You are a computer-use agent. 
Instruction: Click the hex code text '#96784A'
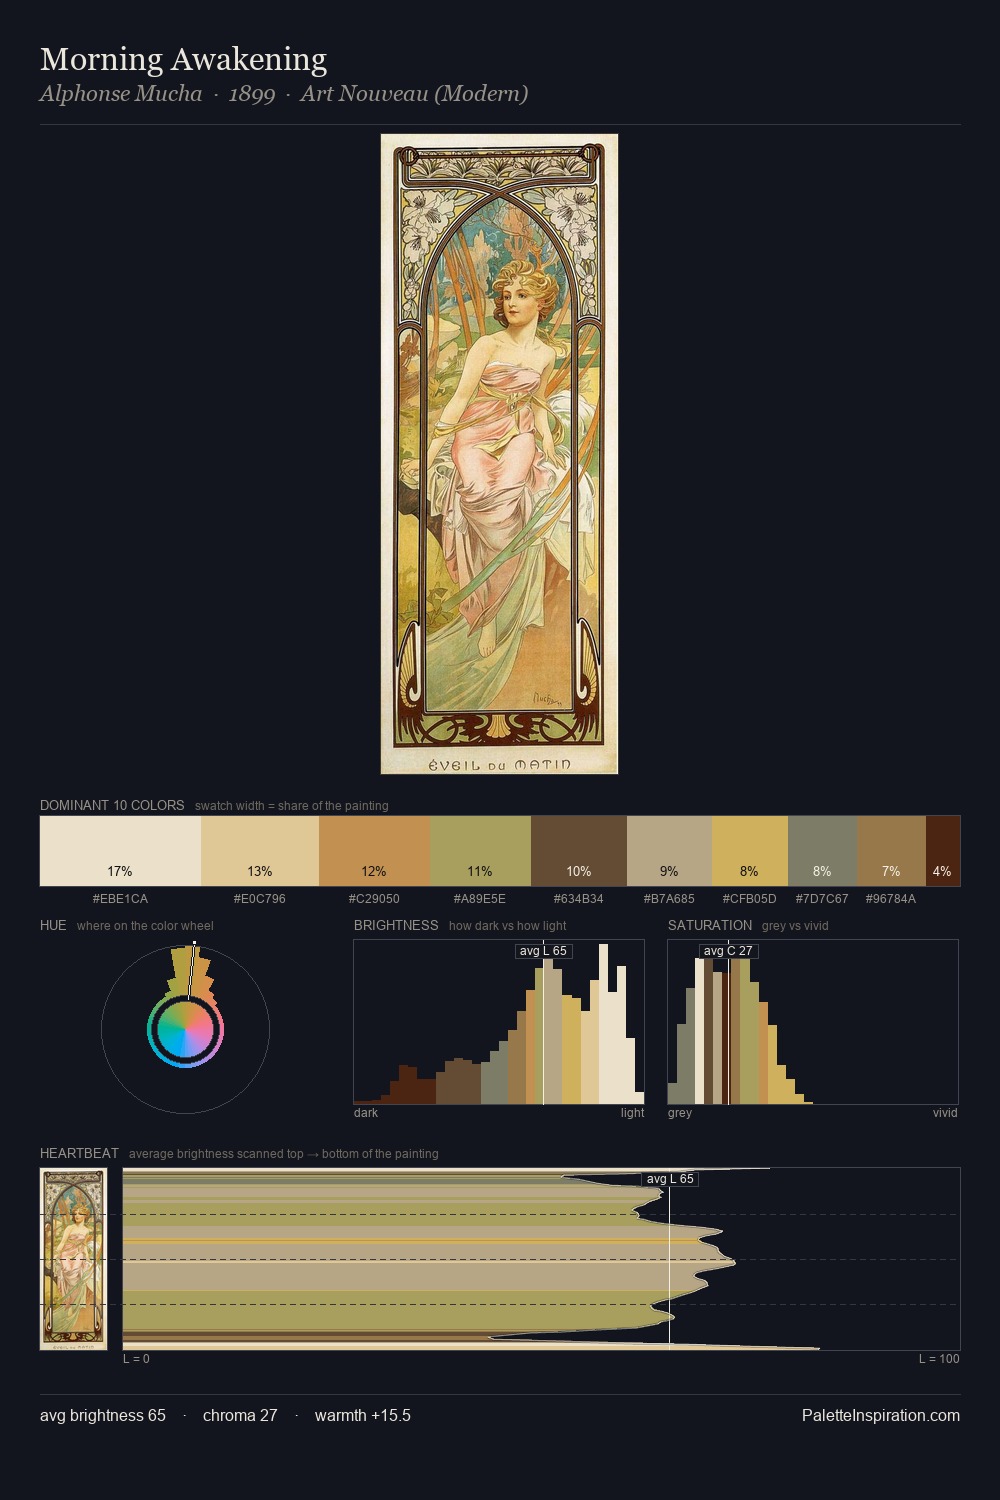coord(891,899)
